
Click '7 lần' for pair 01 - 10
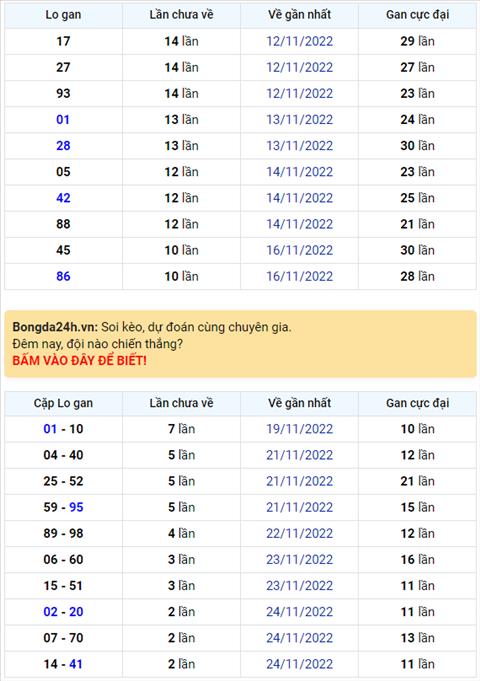[182, 429]
